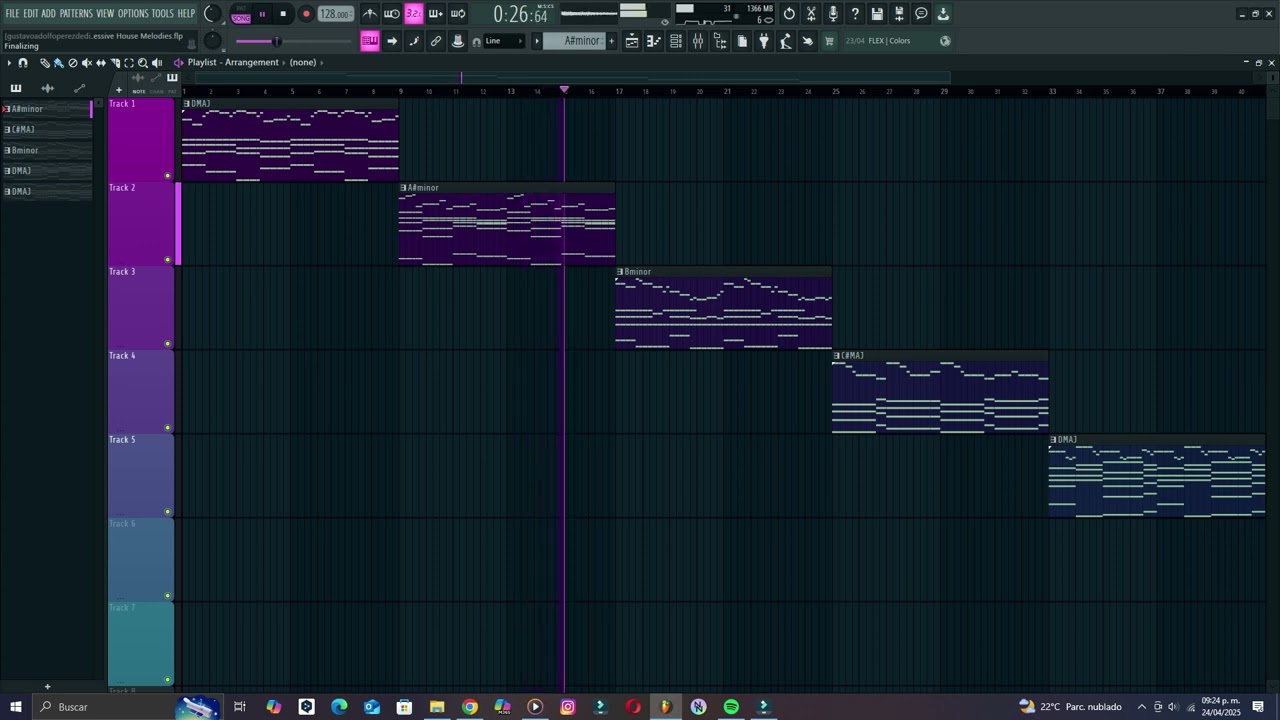Click the FLEX | Colors news panel
The image size is (1280, 720).
click(x=896, y=41)
